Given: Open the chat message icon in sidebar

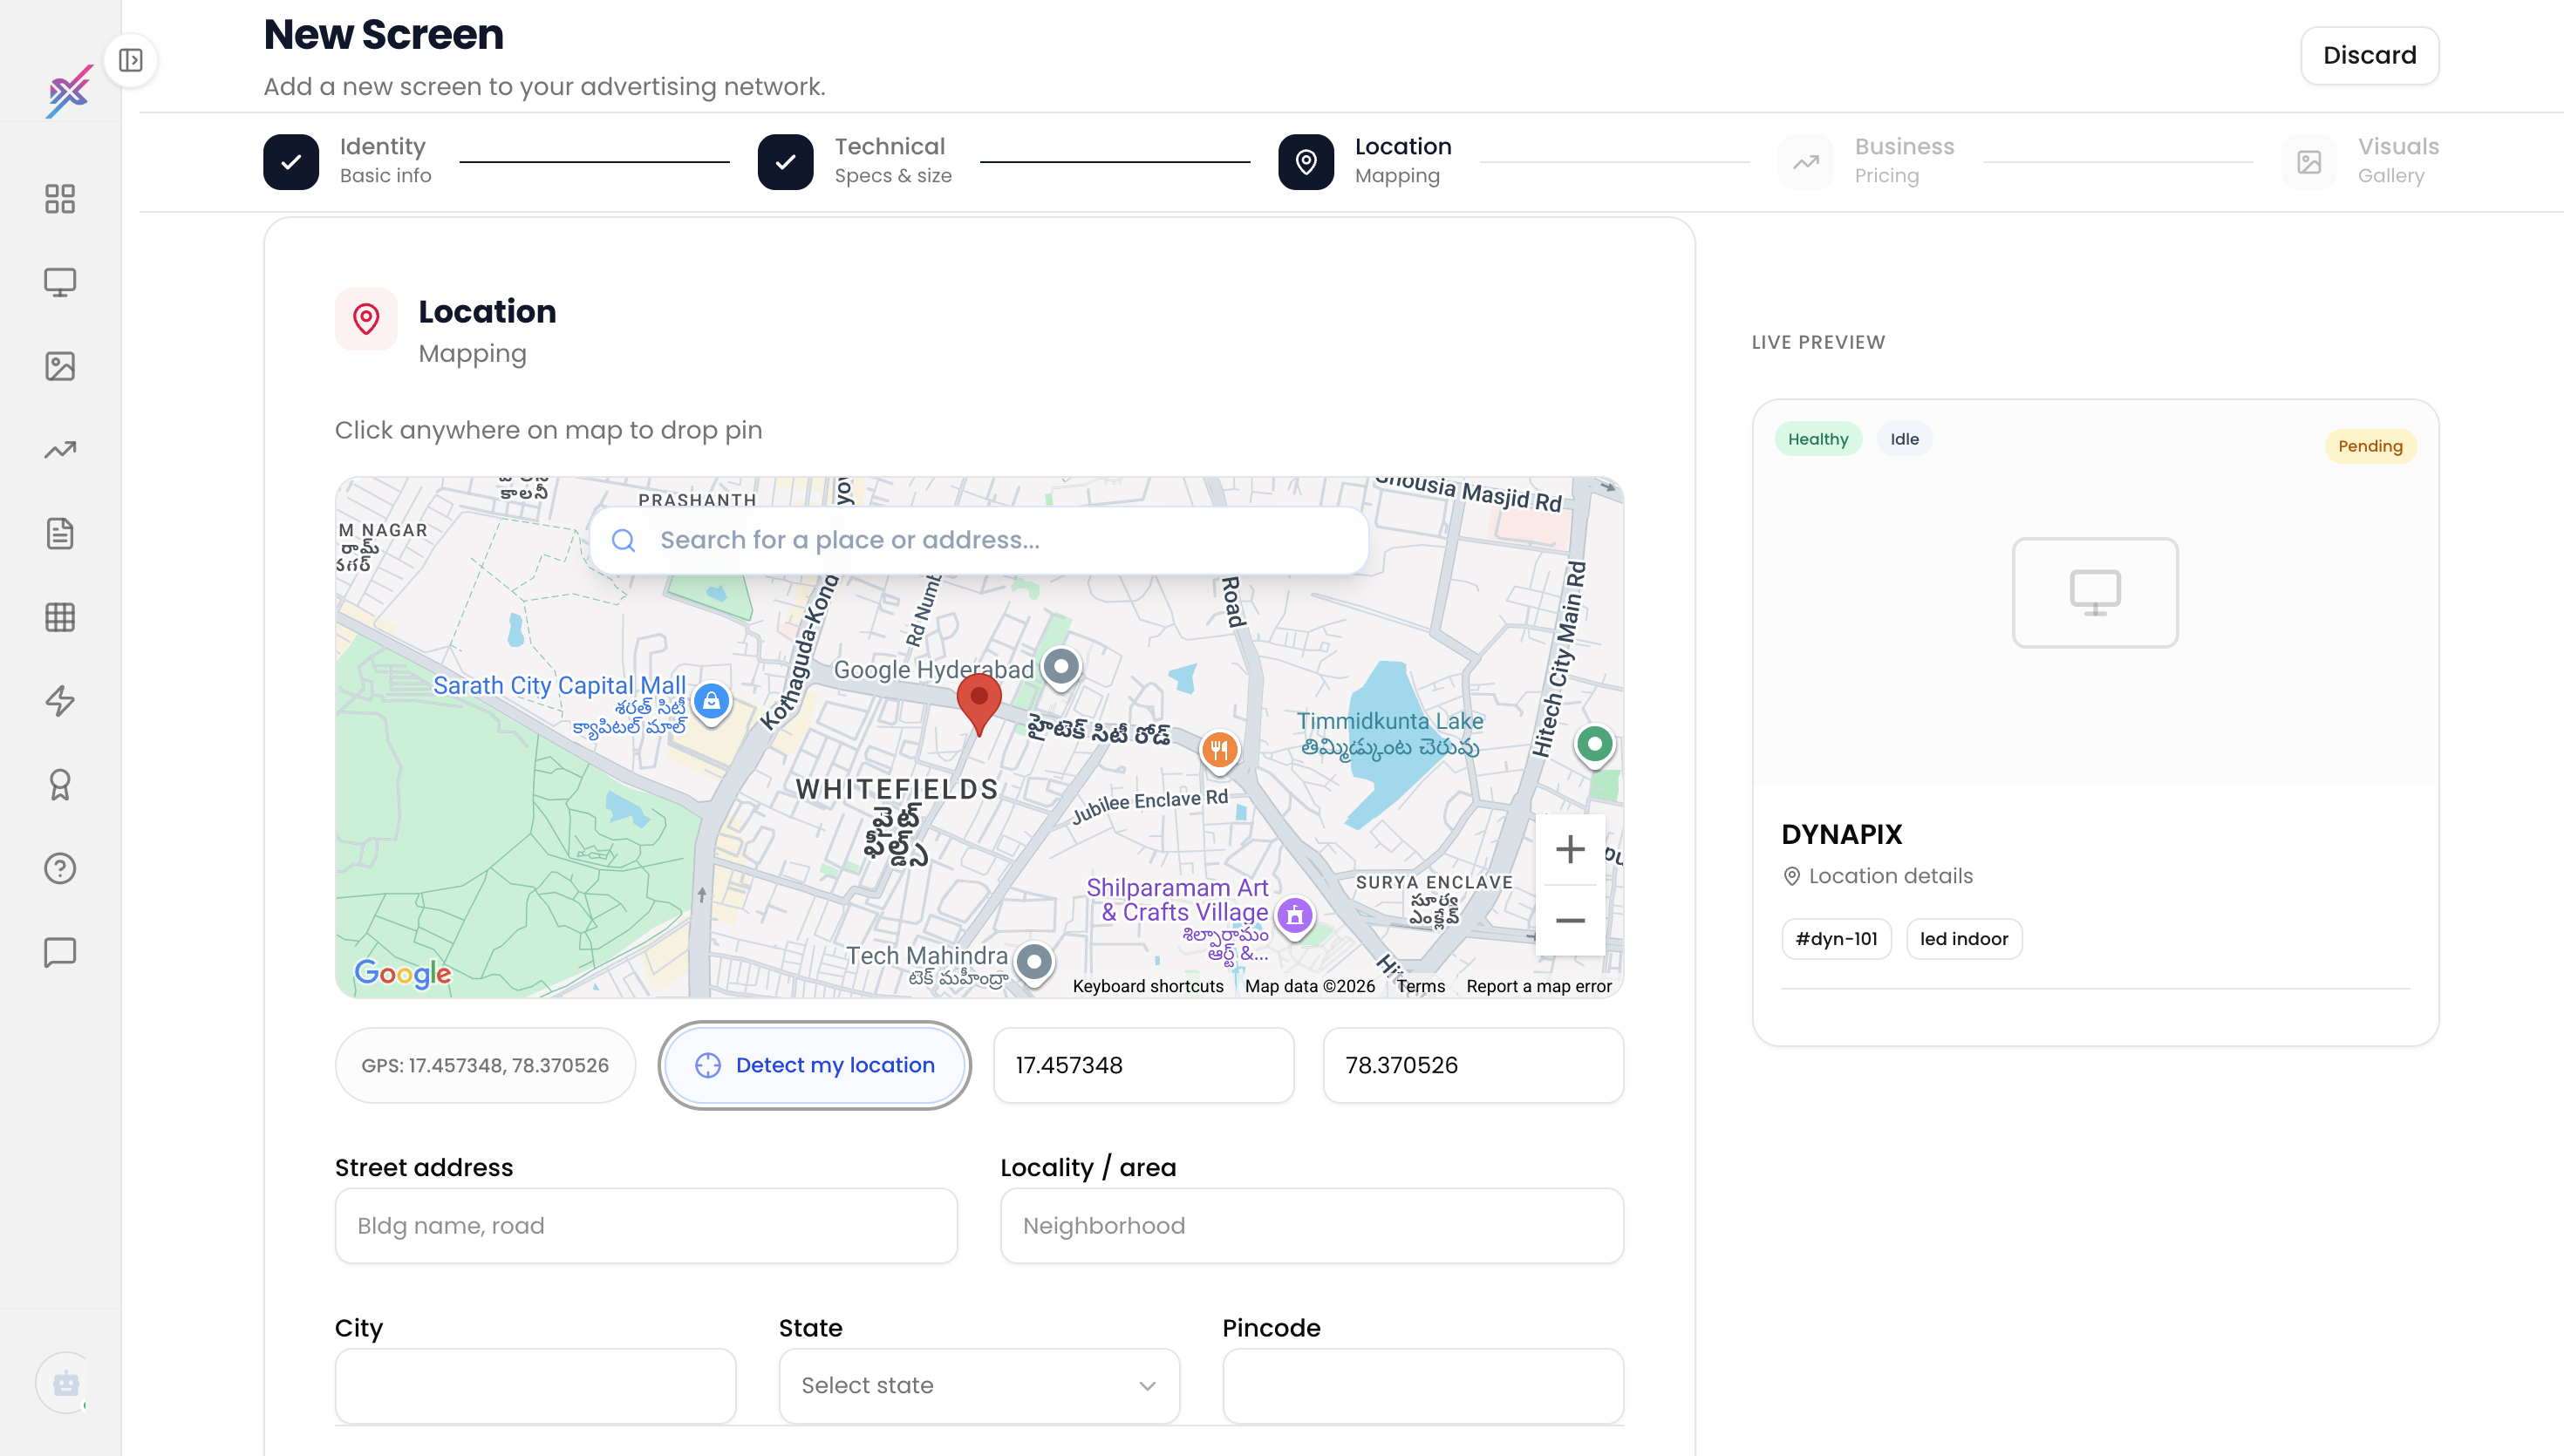Looking at the screenshot, I should (60, 952).
